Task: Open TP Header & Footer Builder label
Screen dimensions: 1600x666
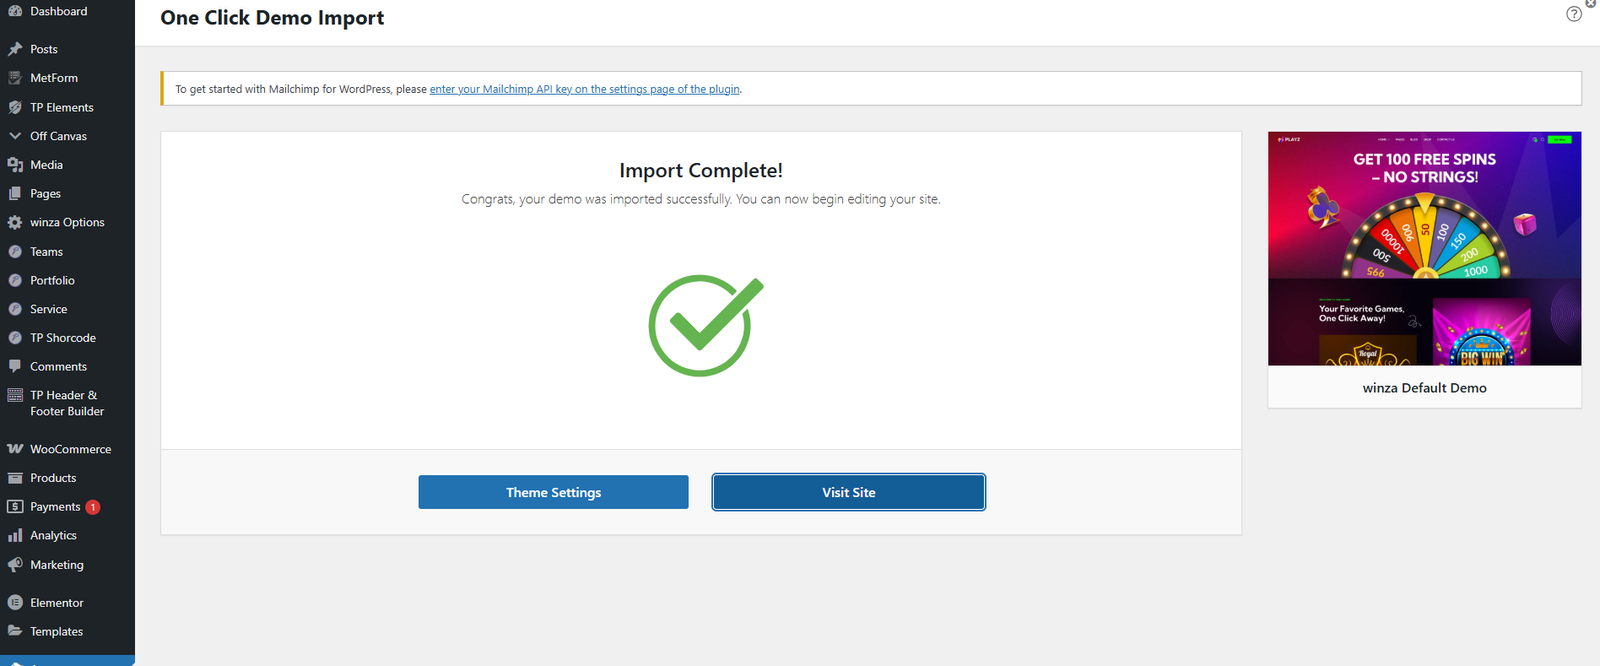Action: tap(67, 403)
